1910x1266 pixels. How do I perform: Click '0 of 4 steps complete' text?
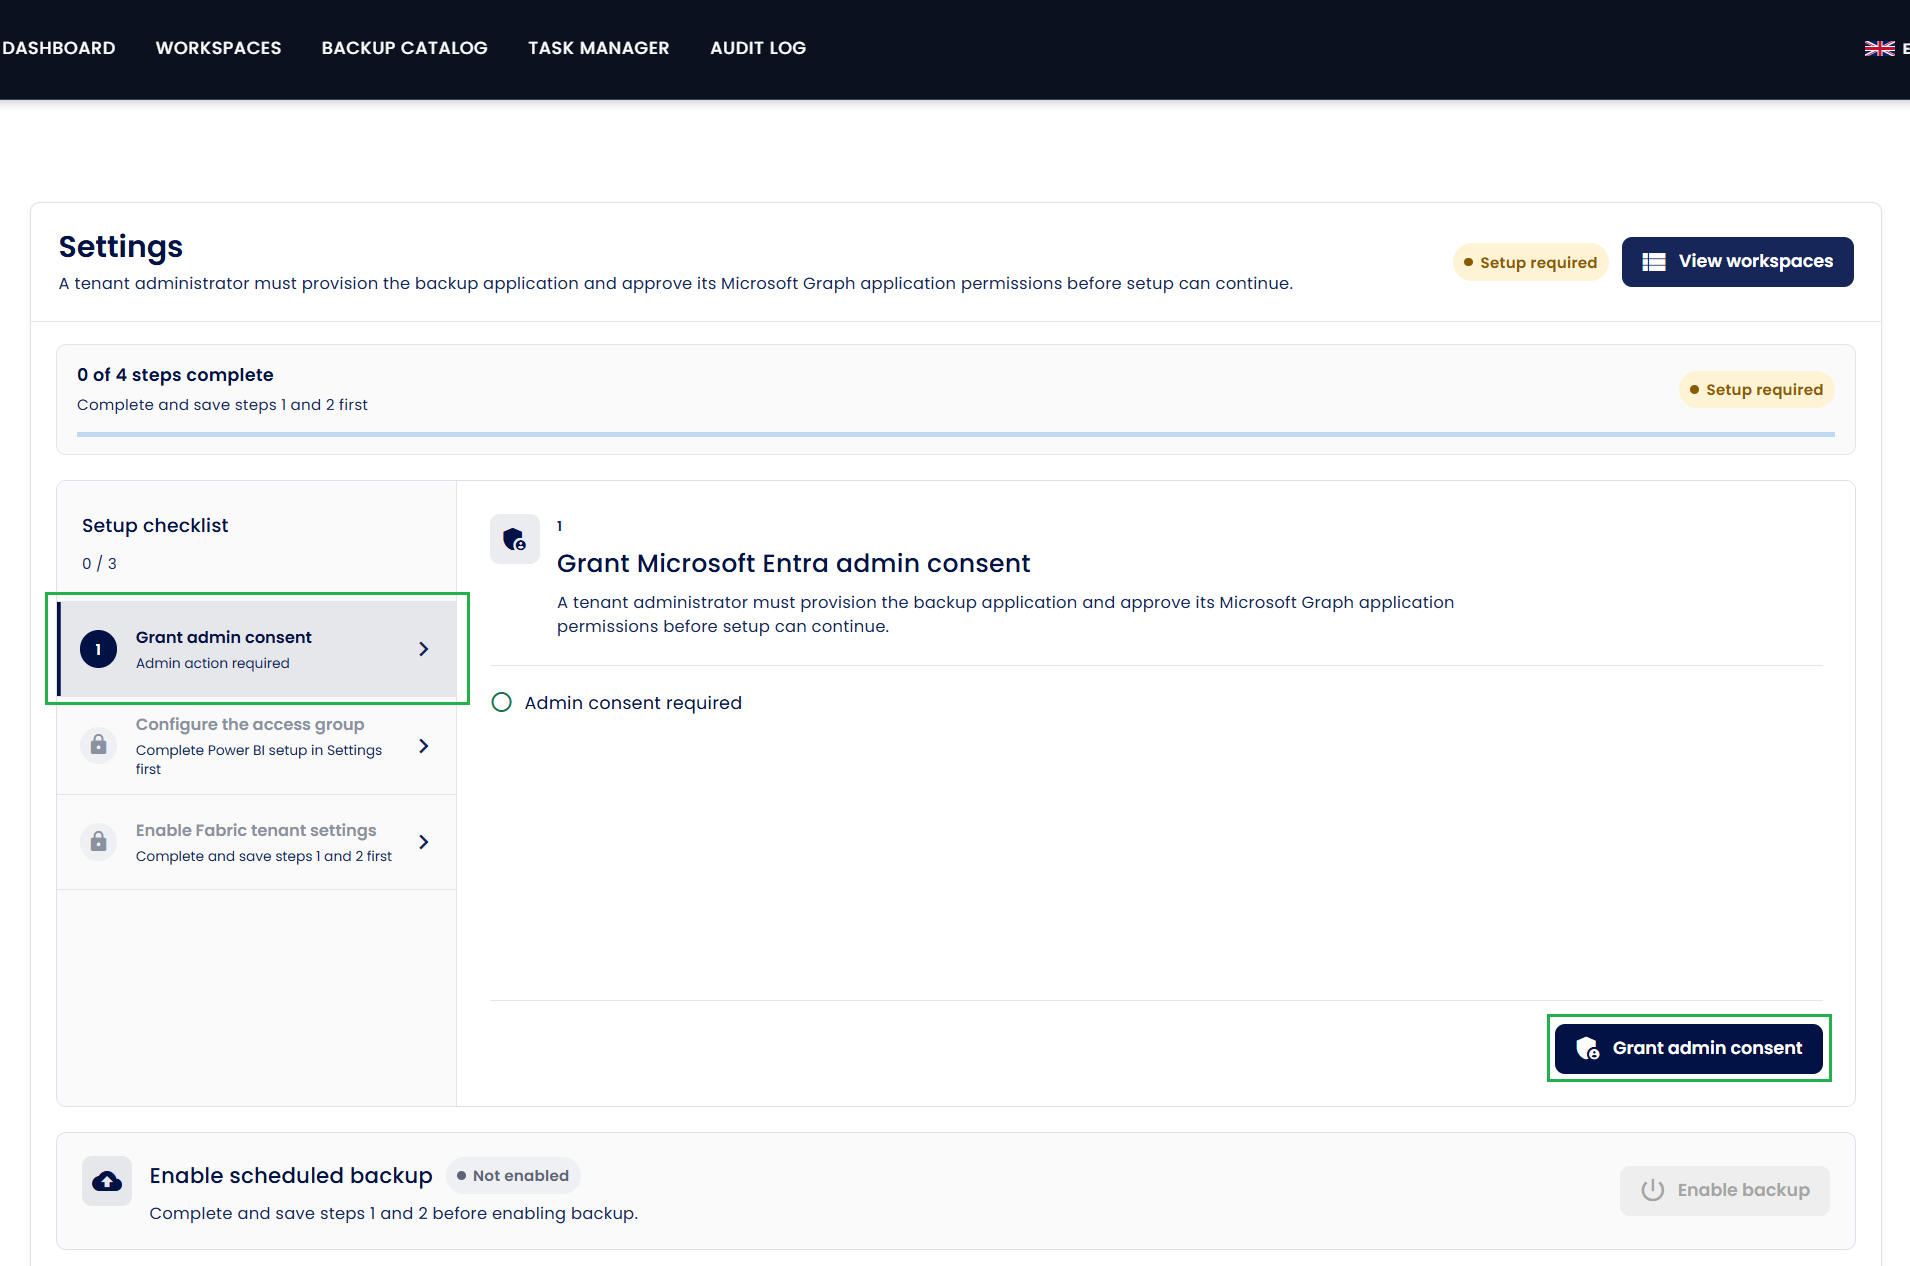[175, 374]
